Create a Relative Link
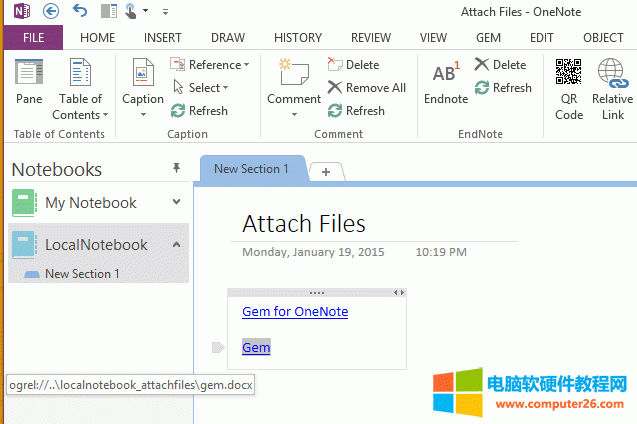Screen dimensions: 637x424 pos(613,89)
